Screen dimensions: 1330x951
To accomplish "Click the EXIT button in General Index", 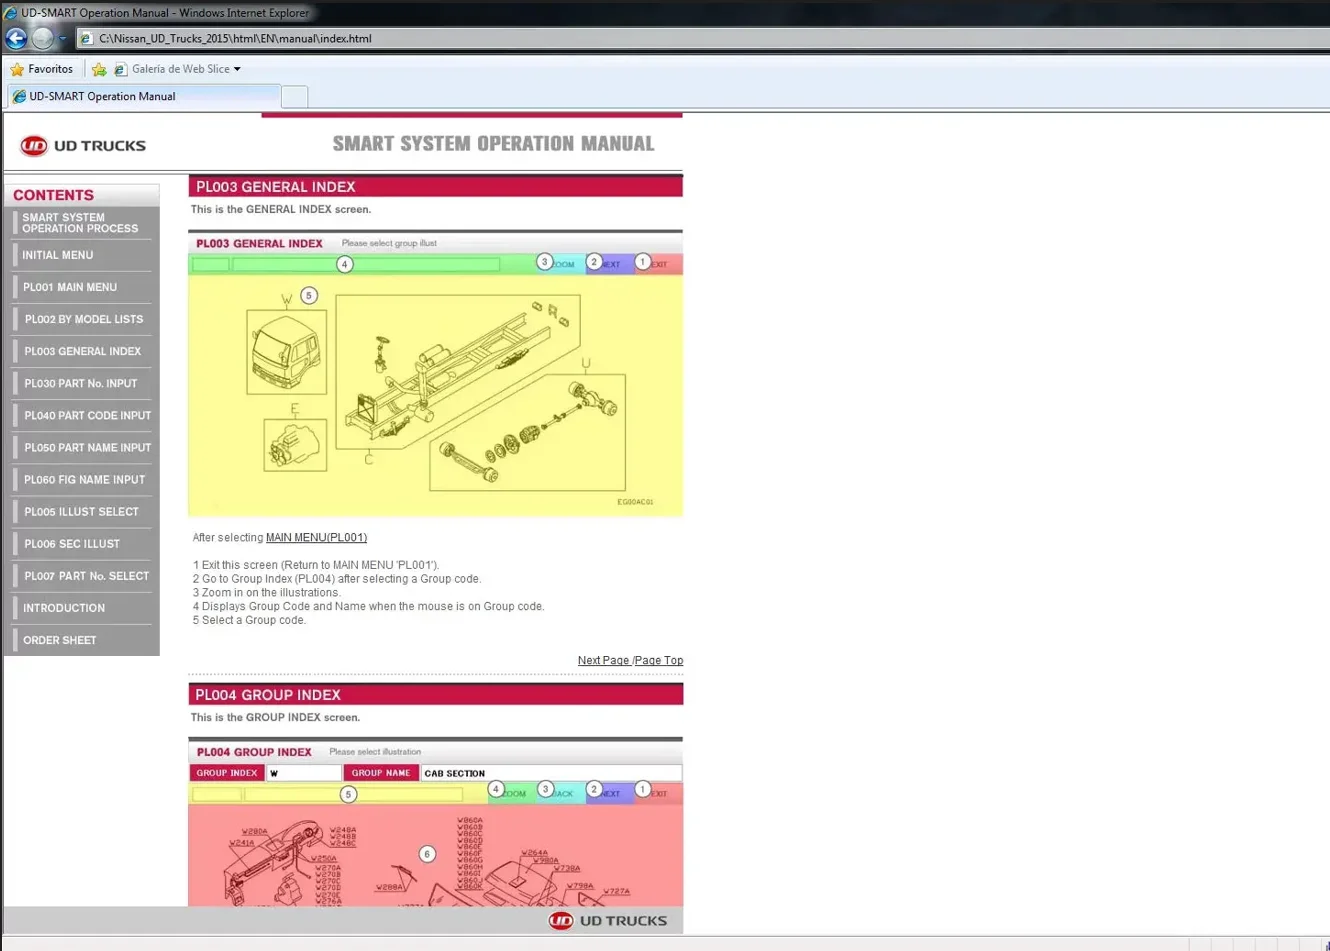I will 659,264.
